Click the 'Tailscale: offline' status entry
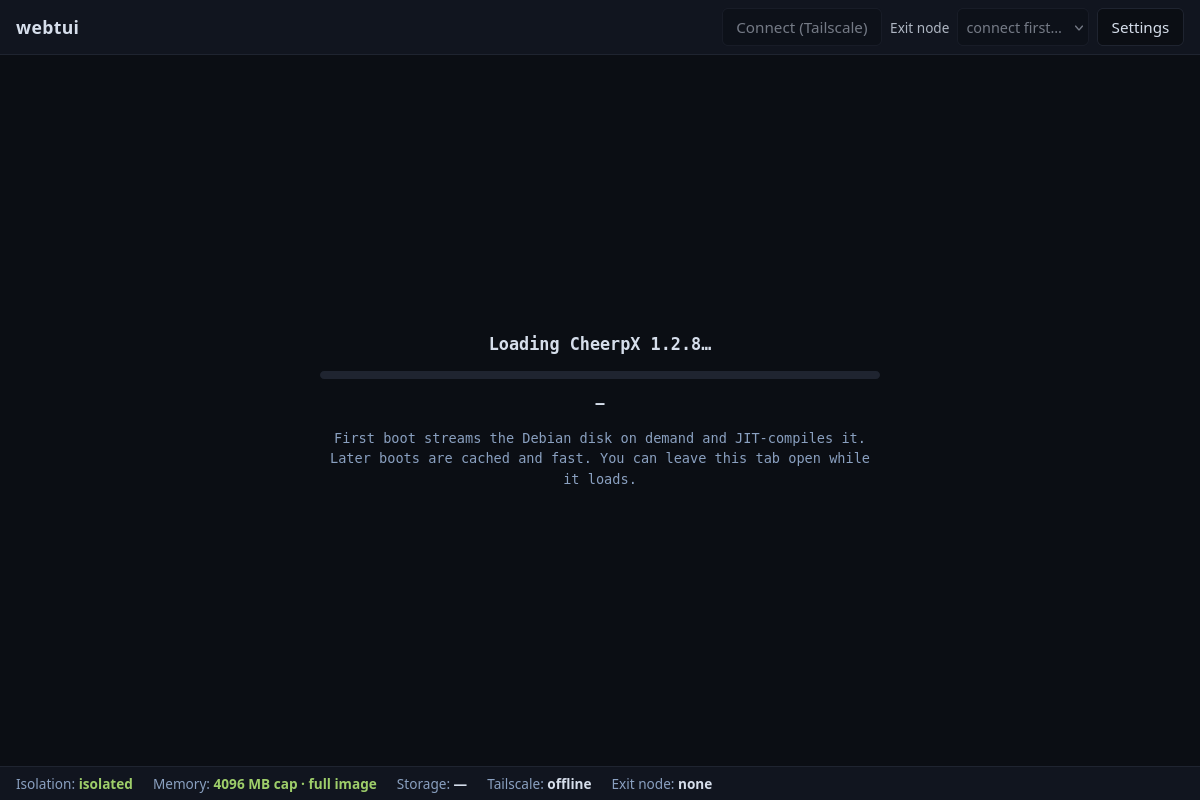Screen dimensions: 1200x800 click(539, 784)
